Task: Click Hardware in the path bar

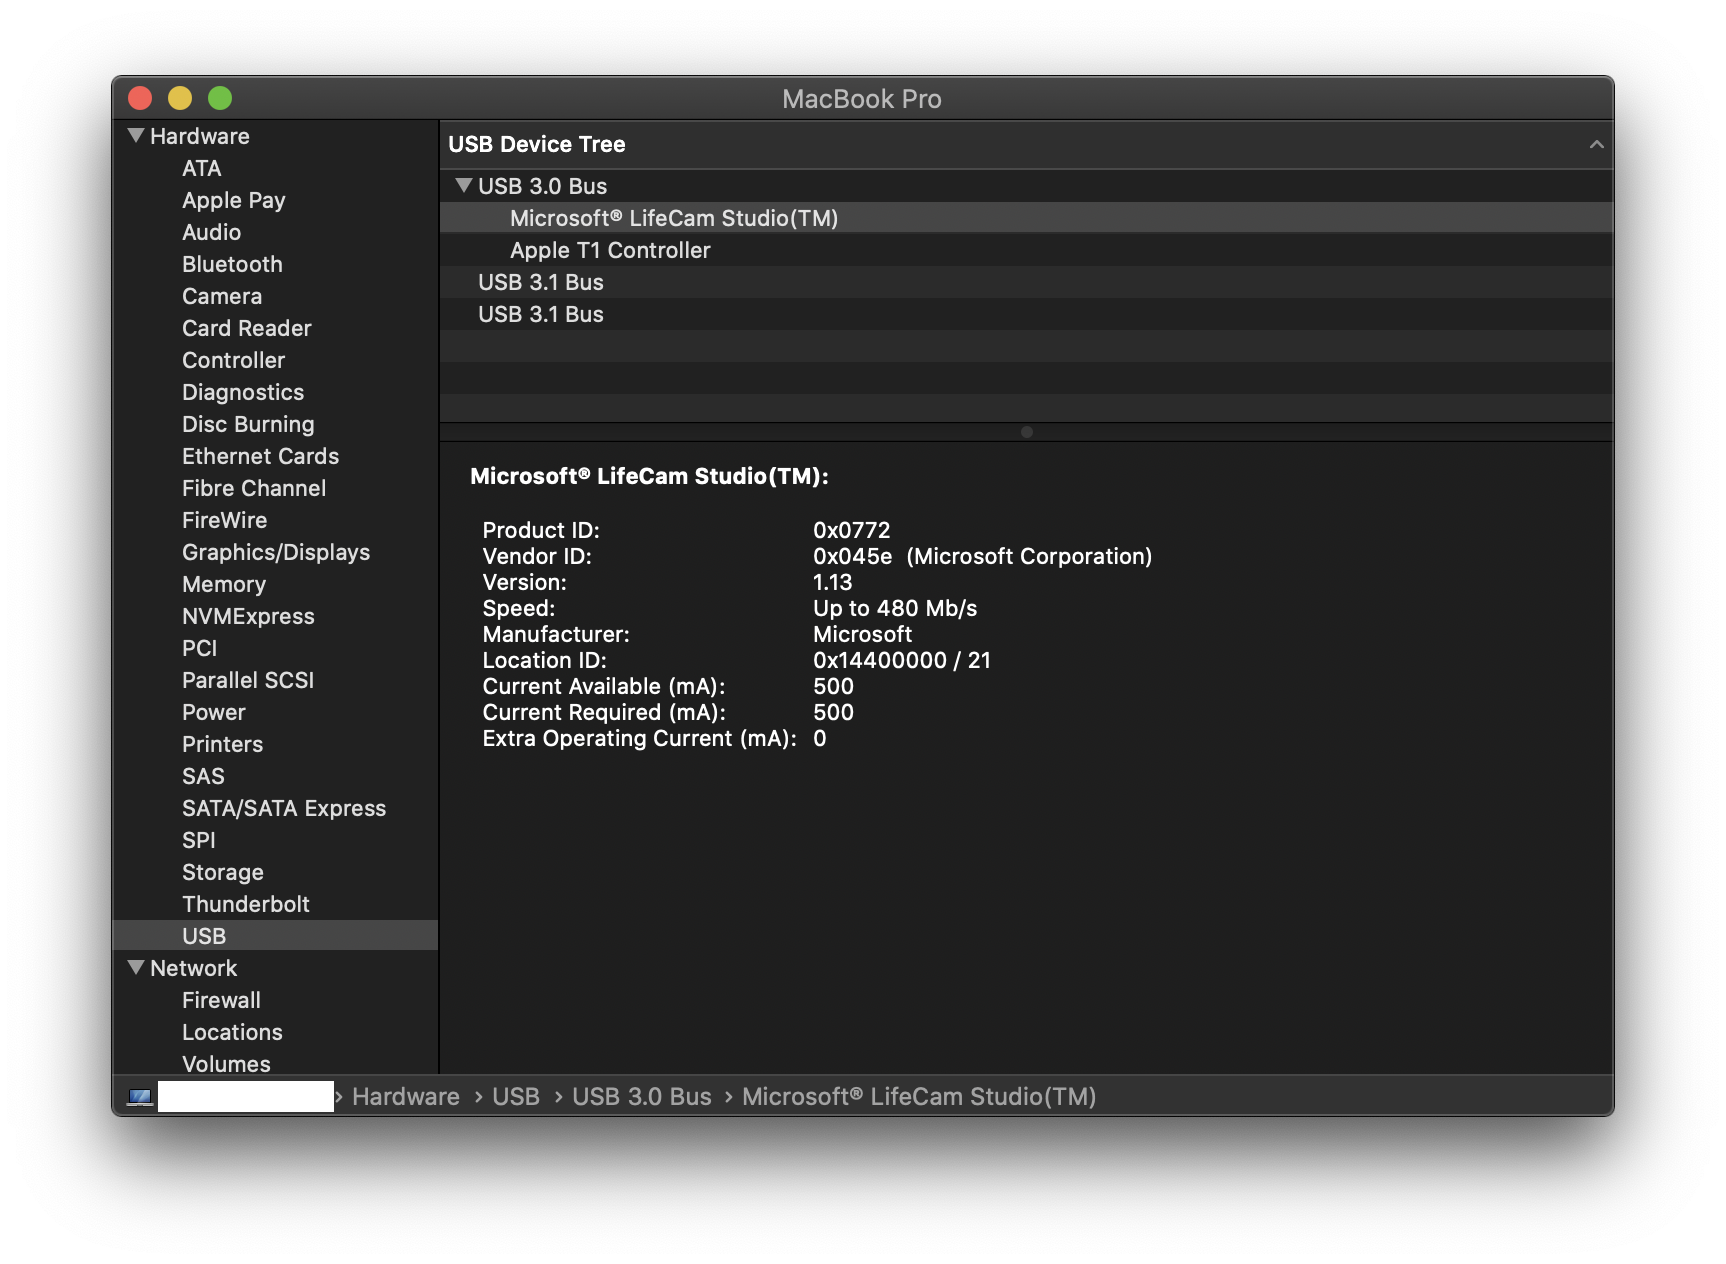Action: (x=406, y=1097)
